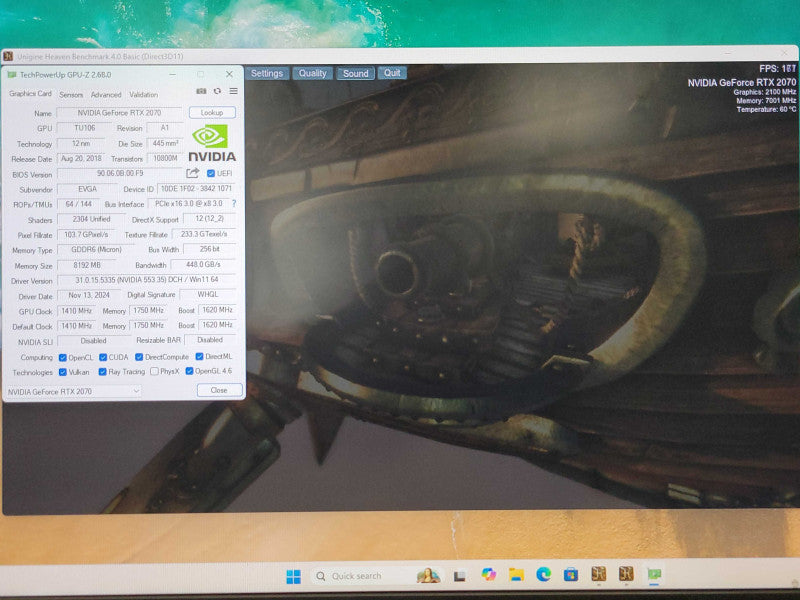Image resolution: width=800 pixels, height=600 pixels.
Task: Click the GPU-Z refresh icon
Action: point(217,91)
